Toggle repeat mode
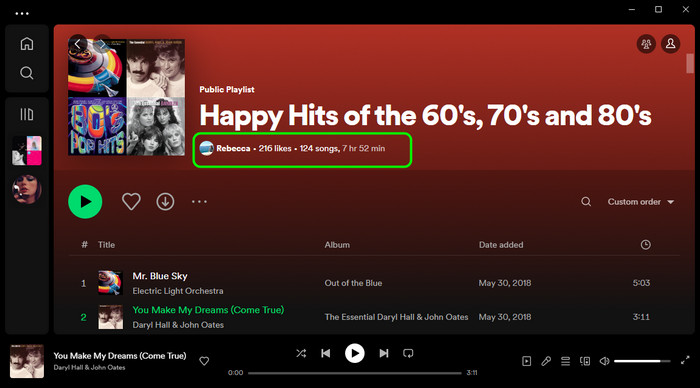Image resolution: width=700 pixels, height=388 pixels. click(408, 354)
